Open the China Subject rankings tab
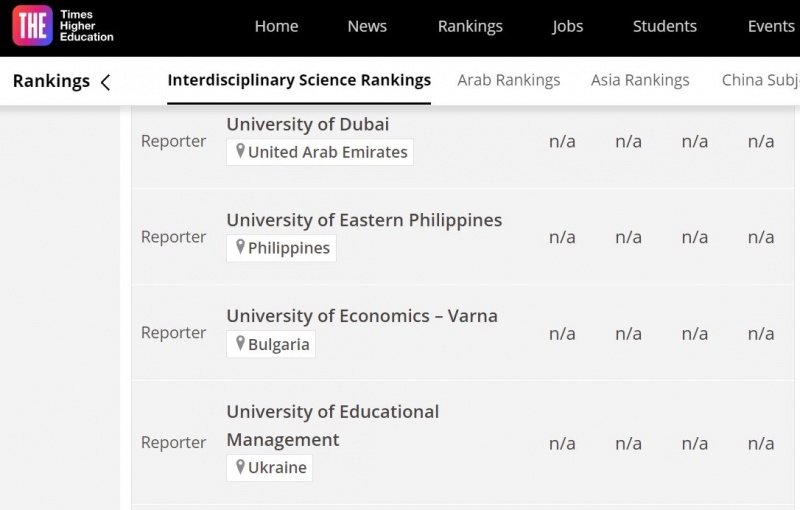Image resolution: width=800 pixels, height=510 pixels. click(x=760, y=80)
